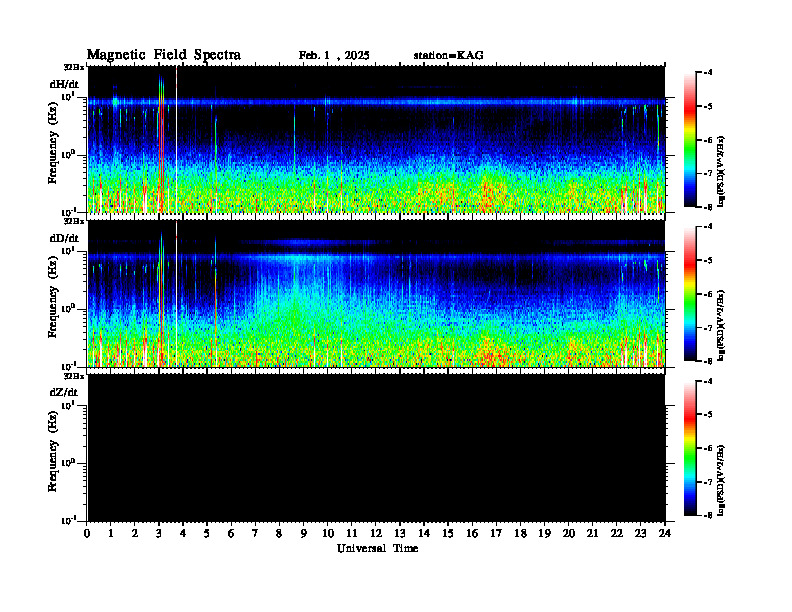Click the hour "11" tick label

coord(352,533)
